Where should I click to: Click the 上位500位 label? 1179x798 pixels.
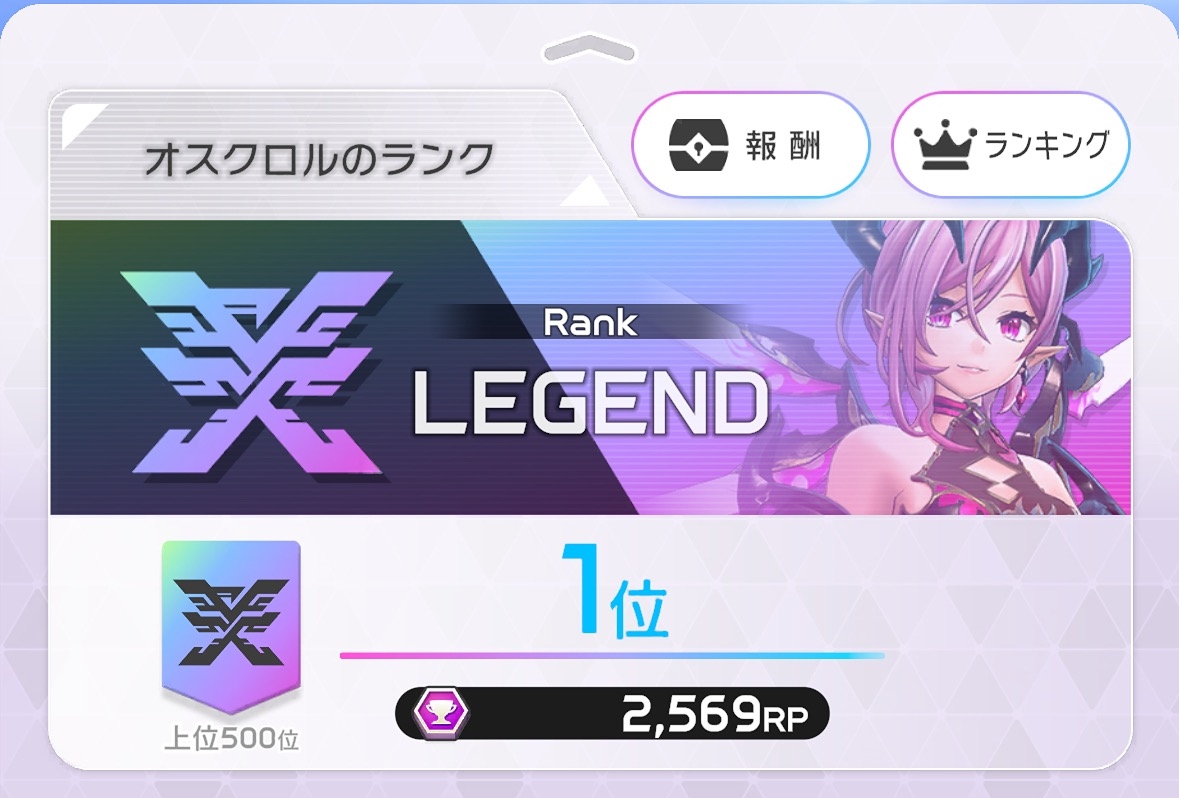click(x=232, y=739)
